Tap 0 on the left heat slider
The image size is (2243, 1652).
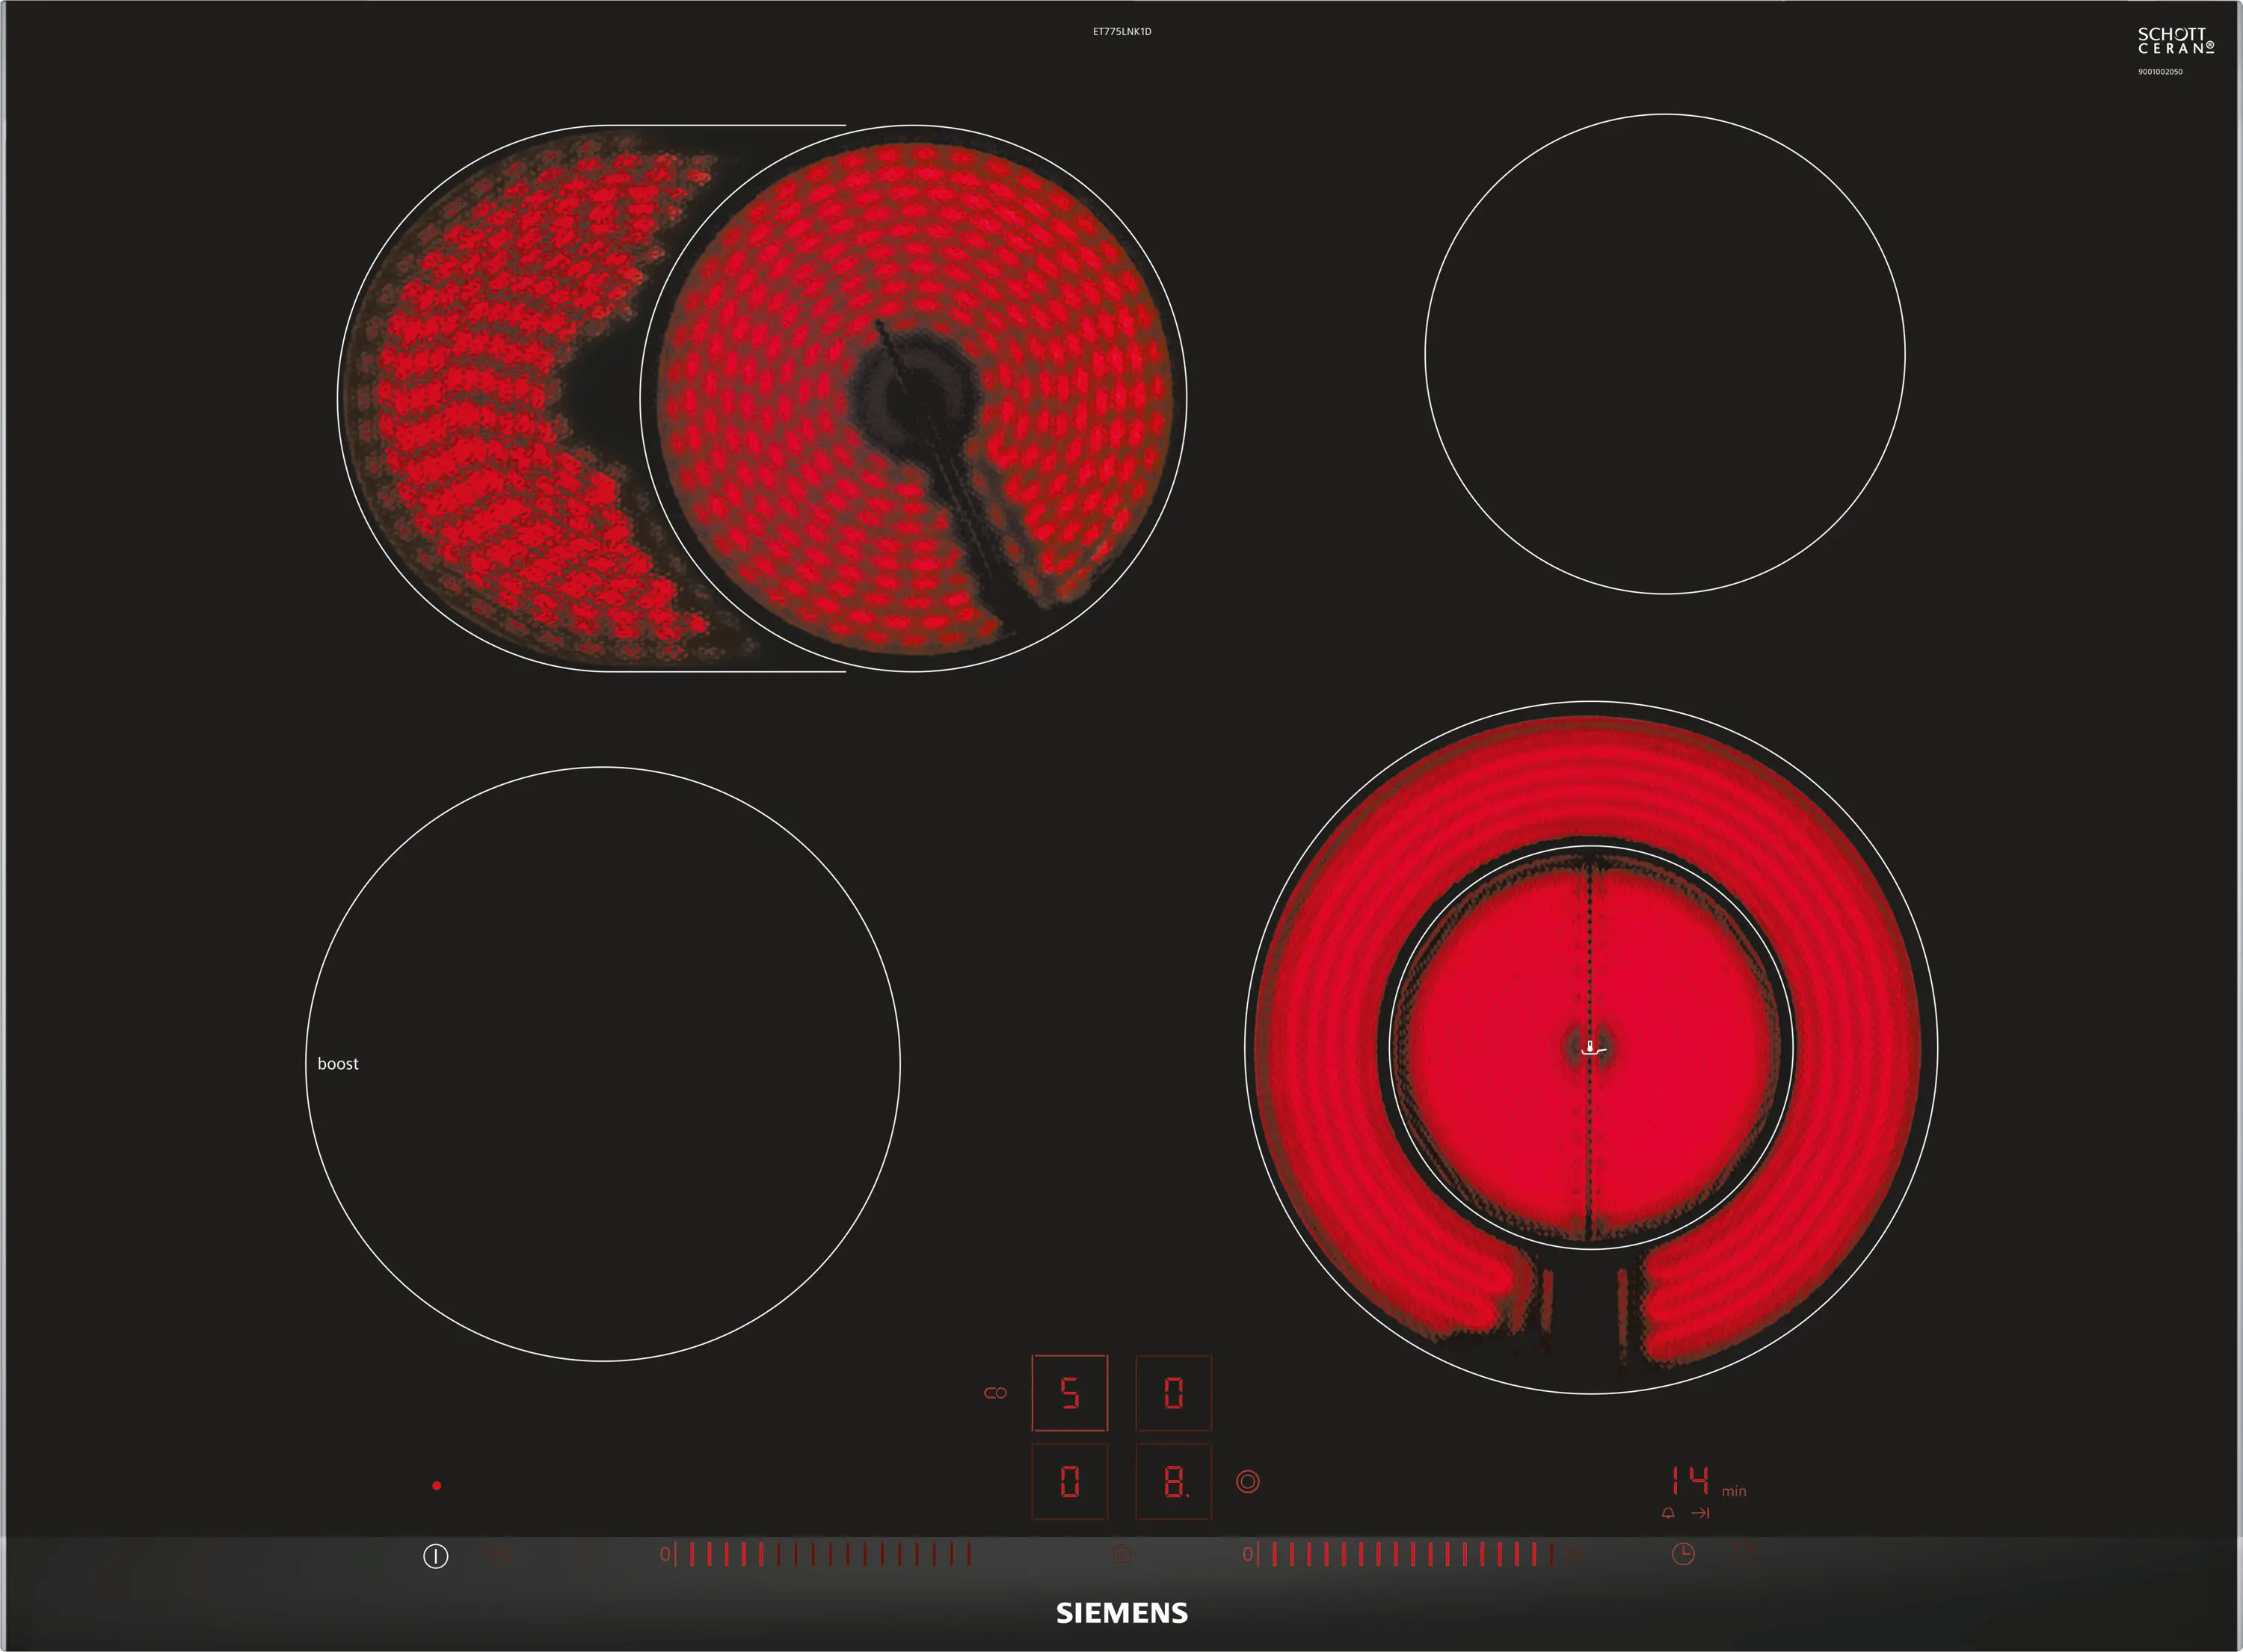tap(665, 1554)
